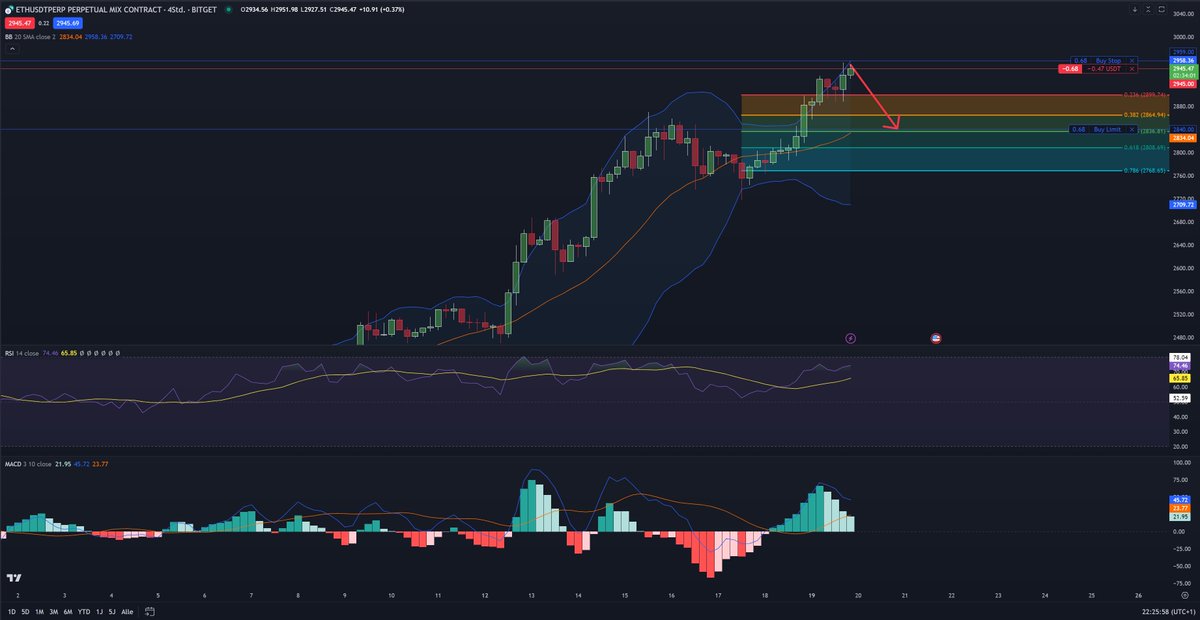This screenshot has height=620, width=1200.
Task: Click the 2945.00 red price axis label
Action: click(1182, 84)
